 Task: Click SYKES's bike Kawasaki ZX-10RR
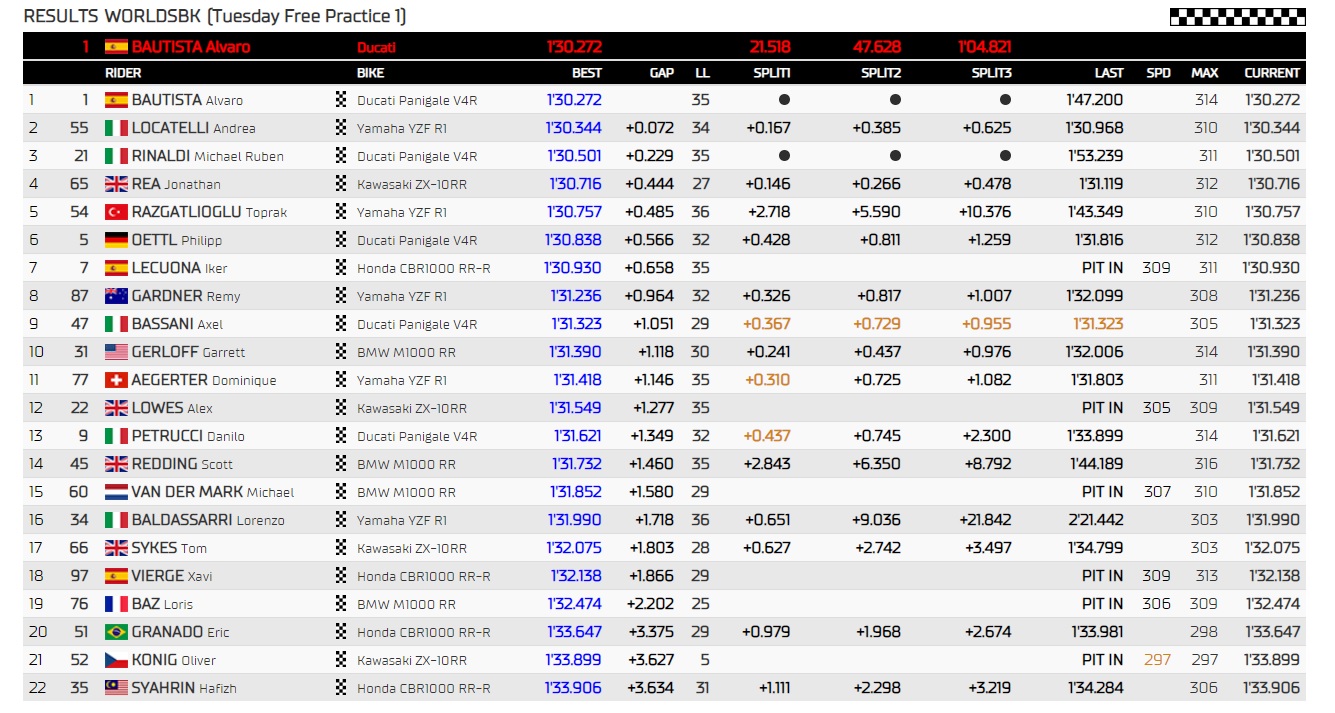412,548
